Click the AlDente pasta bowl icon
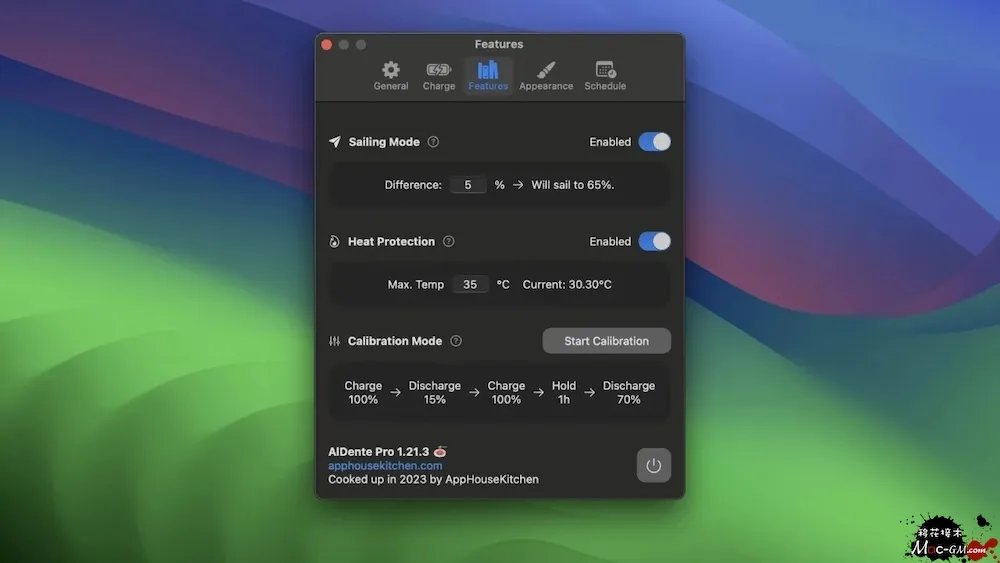The image size is (1000, 563). point(440,451)
